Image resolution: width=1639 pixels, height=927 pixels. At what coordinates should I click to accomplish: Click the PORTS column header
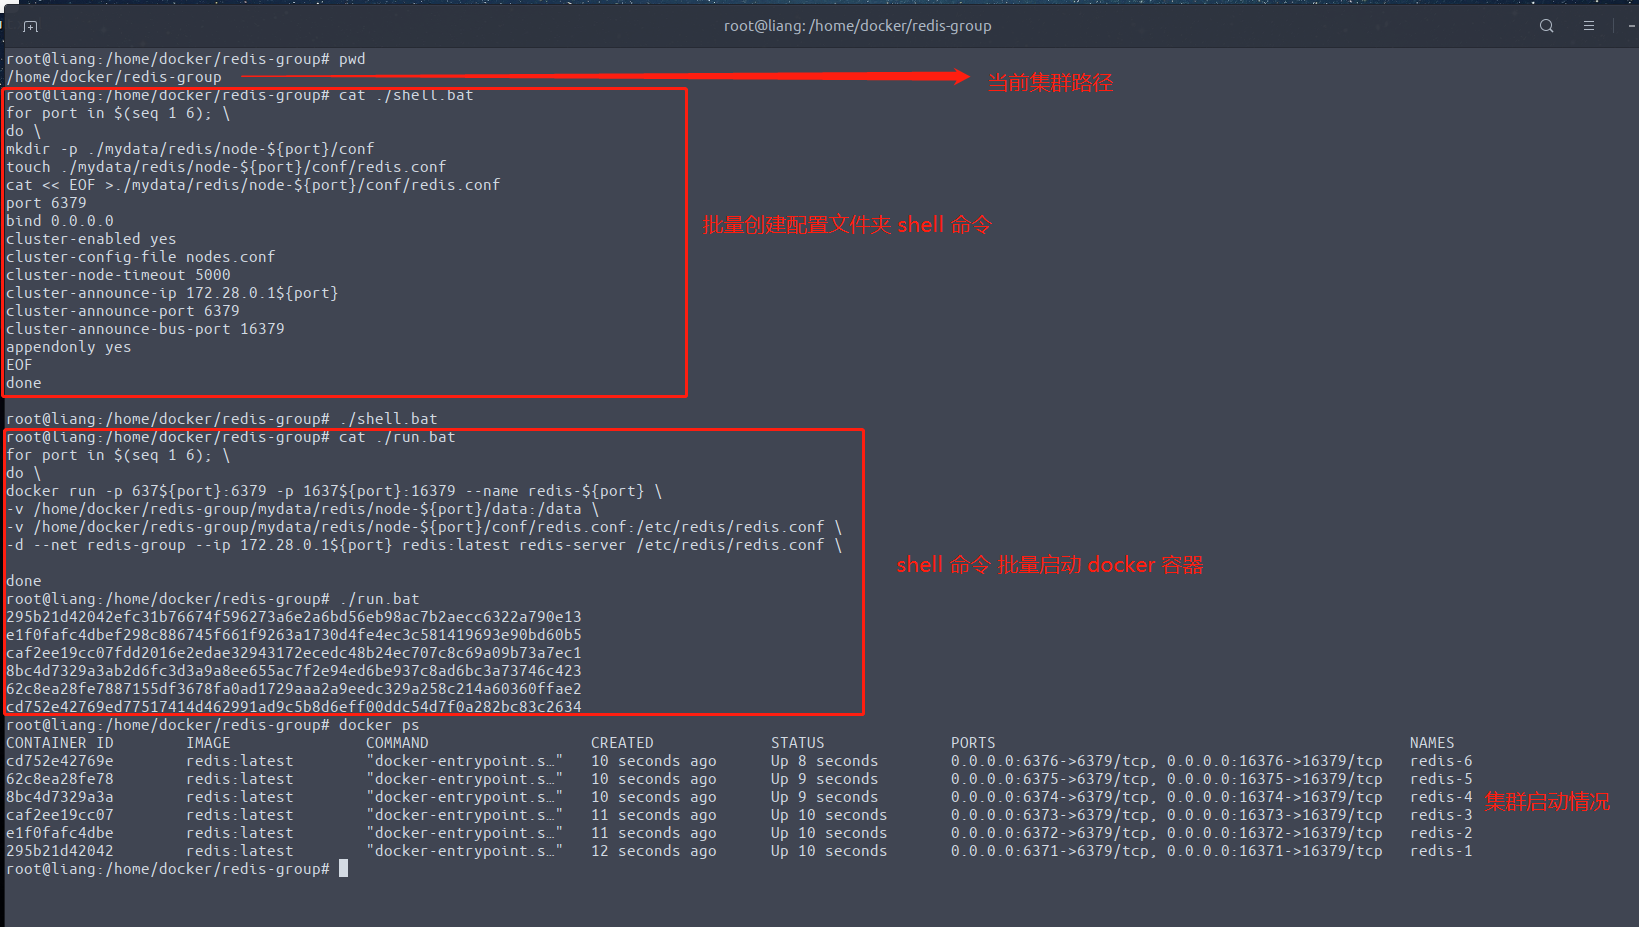coord(972,743)
